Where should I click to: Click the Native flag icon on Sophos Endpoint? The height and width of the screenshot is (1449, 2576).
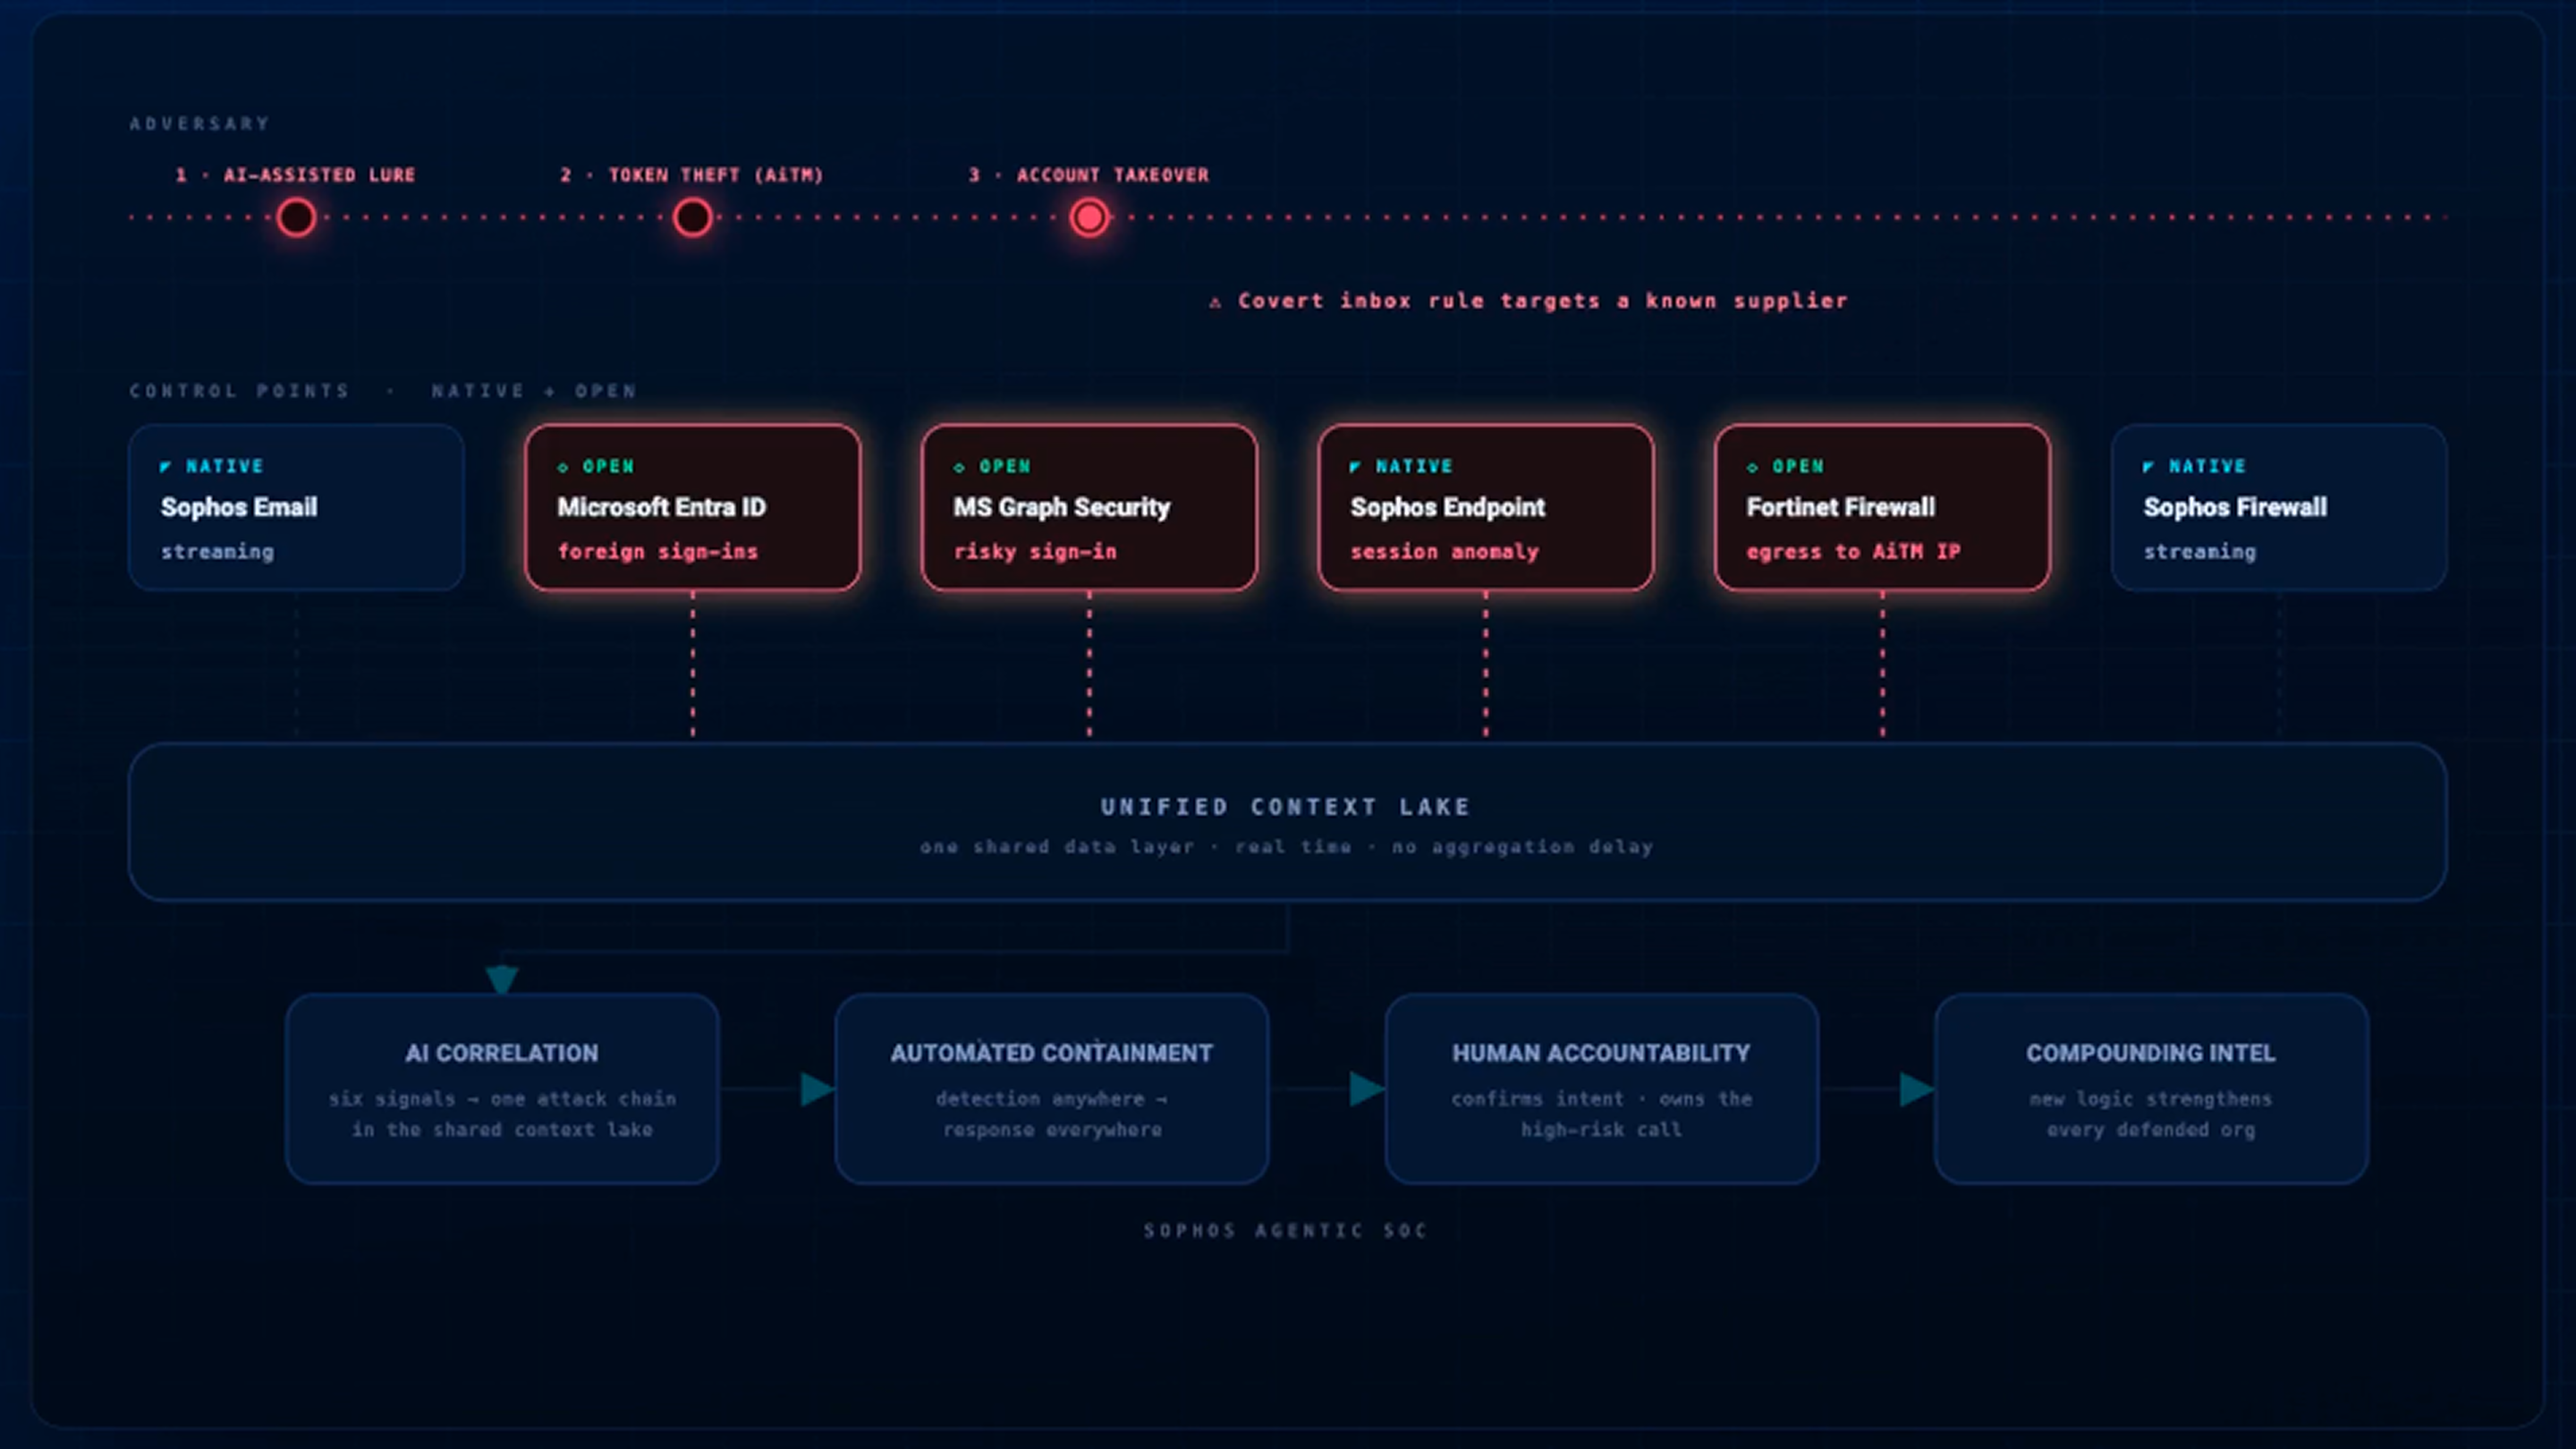tap(1355, 467)
